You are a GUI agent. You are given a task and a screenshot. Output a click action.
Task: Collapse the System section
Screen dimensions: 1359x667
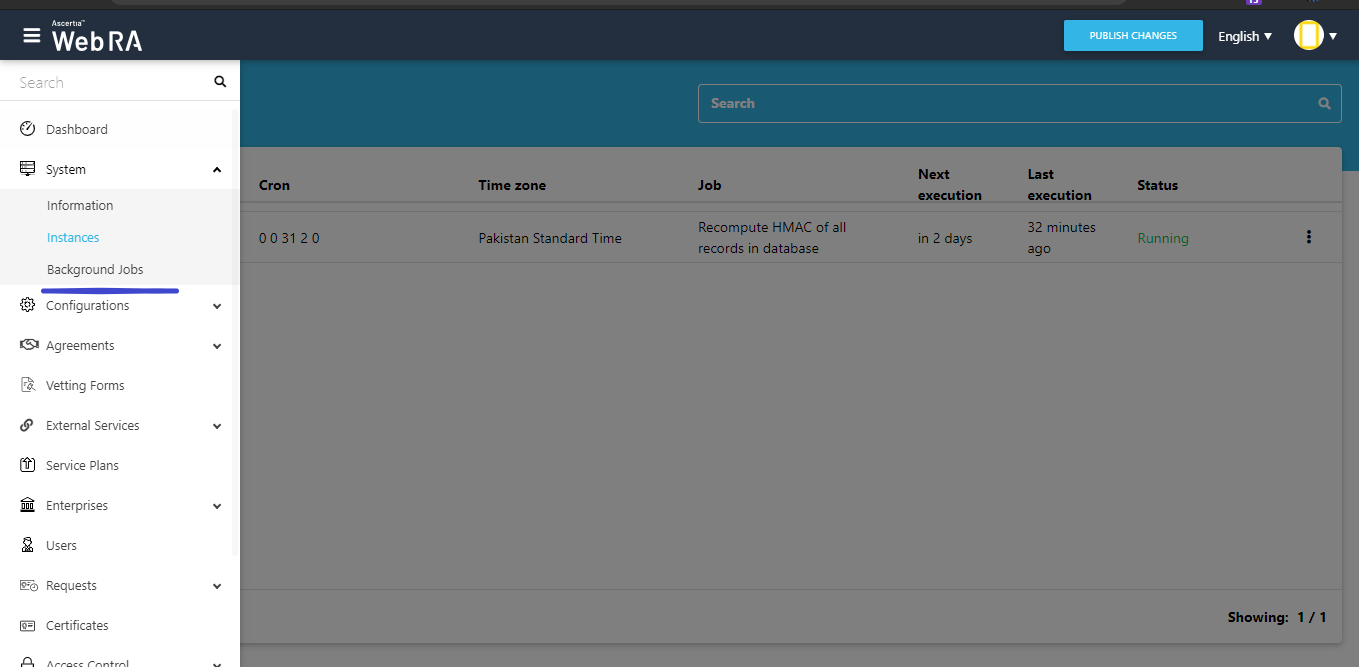[x=217, y=170]
